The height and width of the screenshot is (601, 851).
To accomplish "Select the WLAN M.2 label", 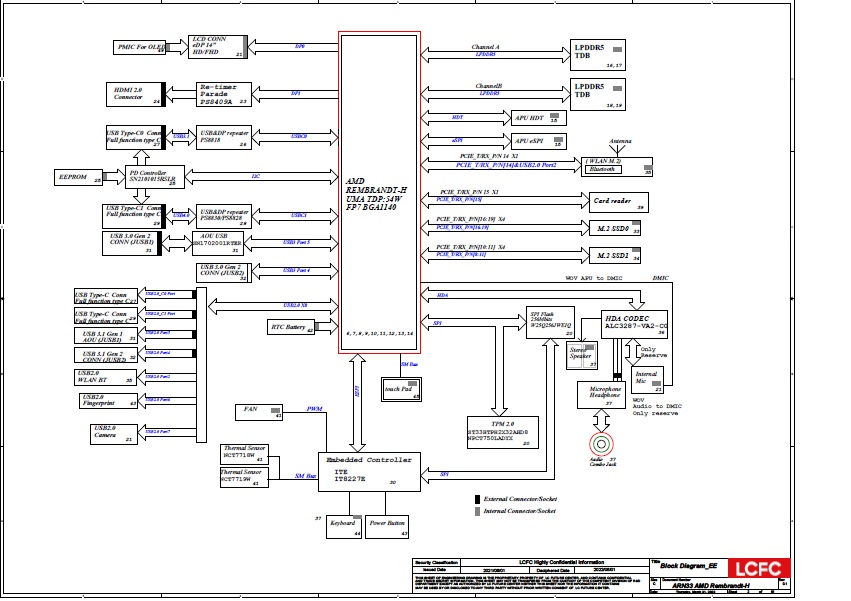I will pos(604,161).
